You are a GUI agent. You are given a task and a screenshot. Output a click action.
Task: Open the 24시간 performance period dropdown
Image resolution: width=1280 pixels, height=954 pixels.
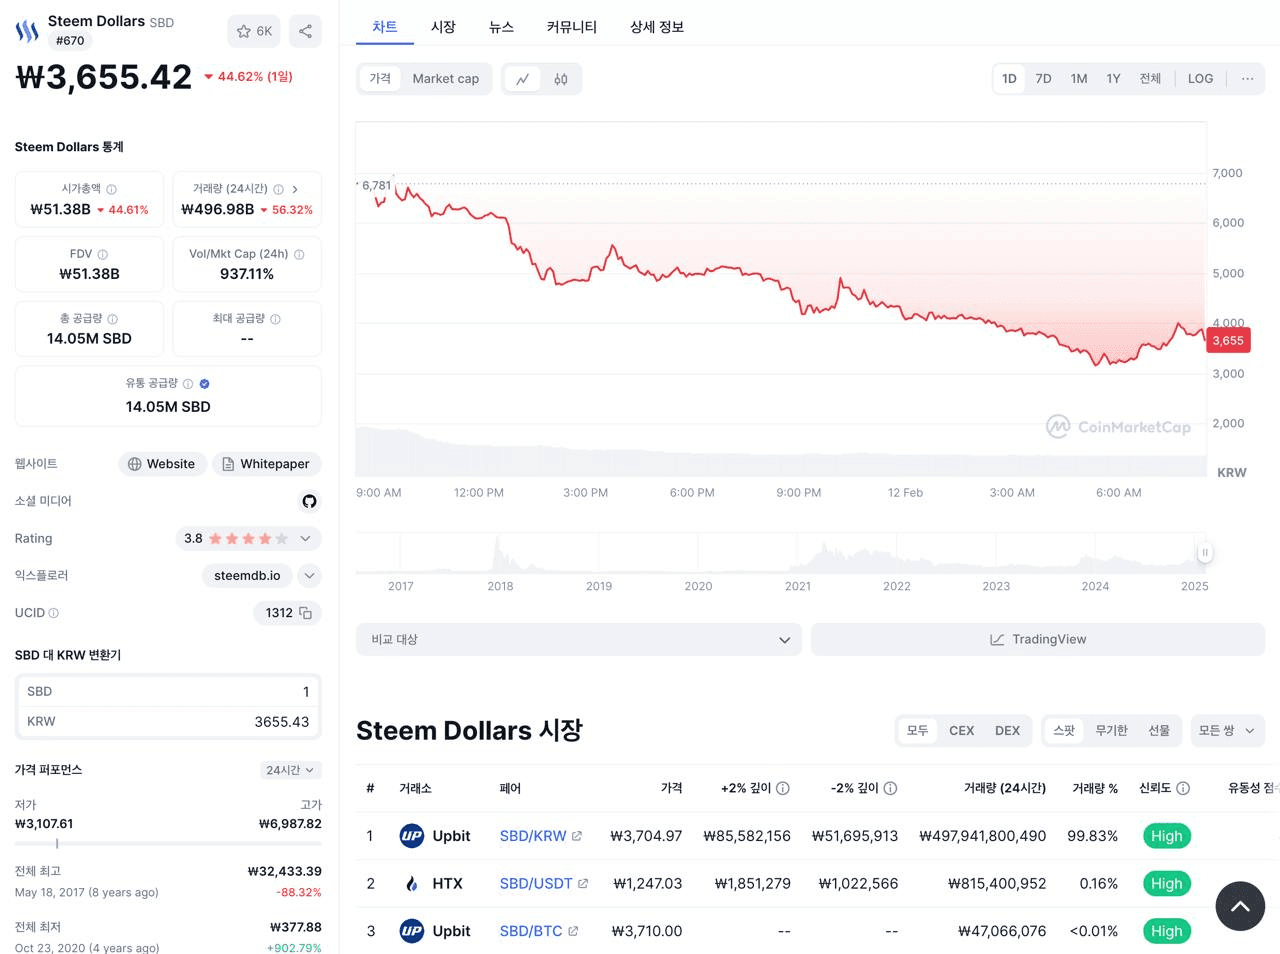290,770
